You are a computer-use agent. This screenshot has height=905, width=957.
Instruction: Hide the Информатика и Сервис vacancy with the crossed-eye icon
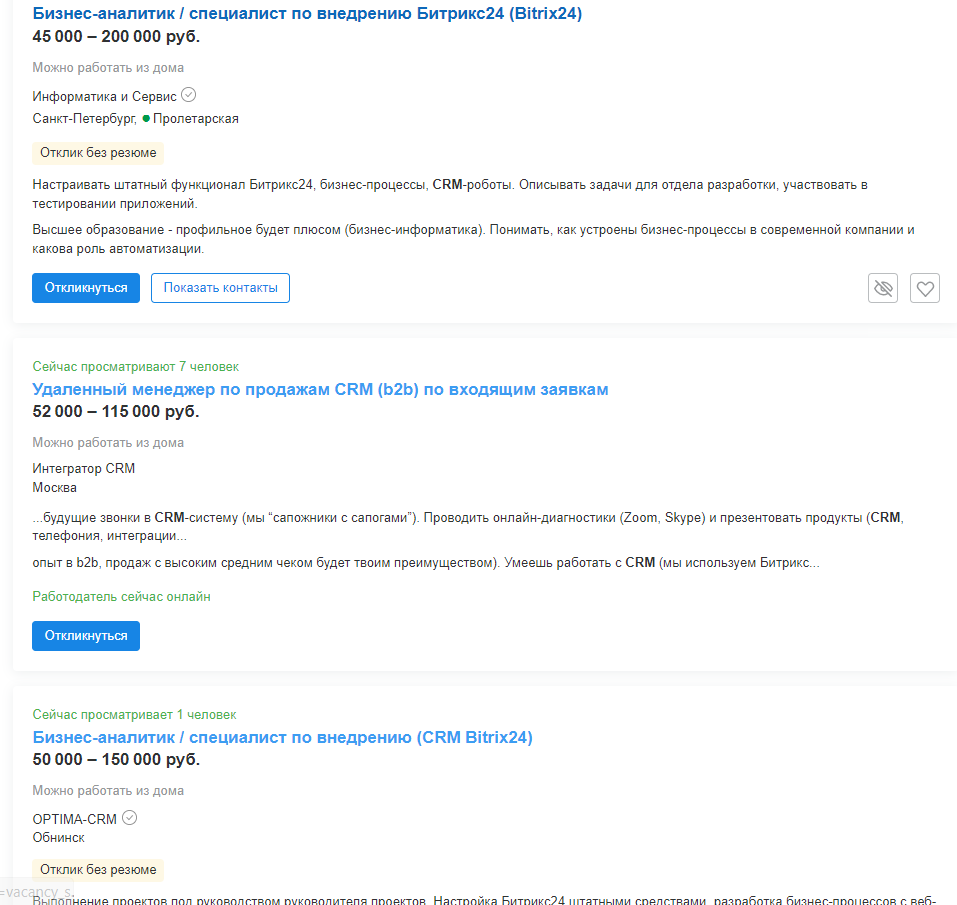(883, 288)
